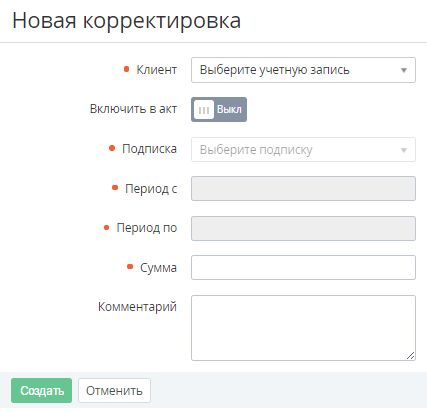Click the Сумма field label
This screenshot has width=427, height=412.
coord(158,267)
